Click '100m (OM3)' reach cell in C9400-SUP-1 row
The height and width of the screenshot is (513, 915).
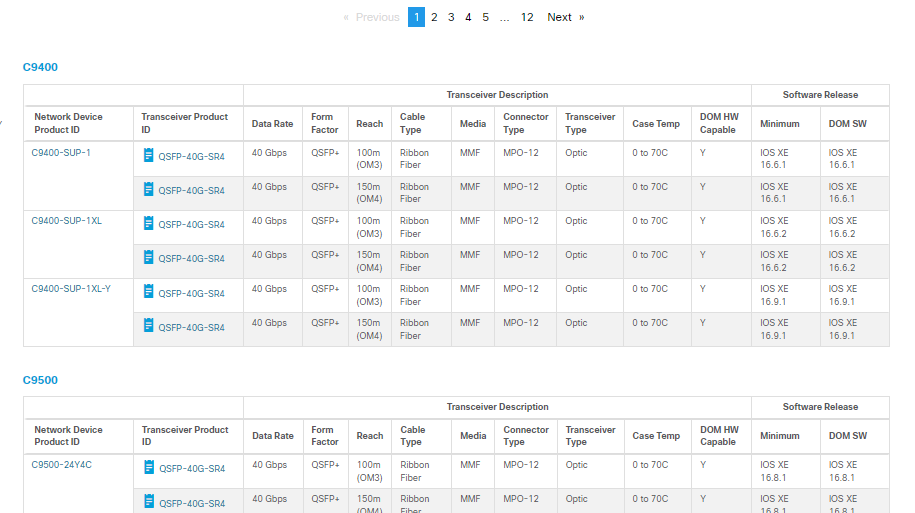point(369,159)
